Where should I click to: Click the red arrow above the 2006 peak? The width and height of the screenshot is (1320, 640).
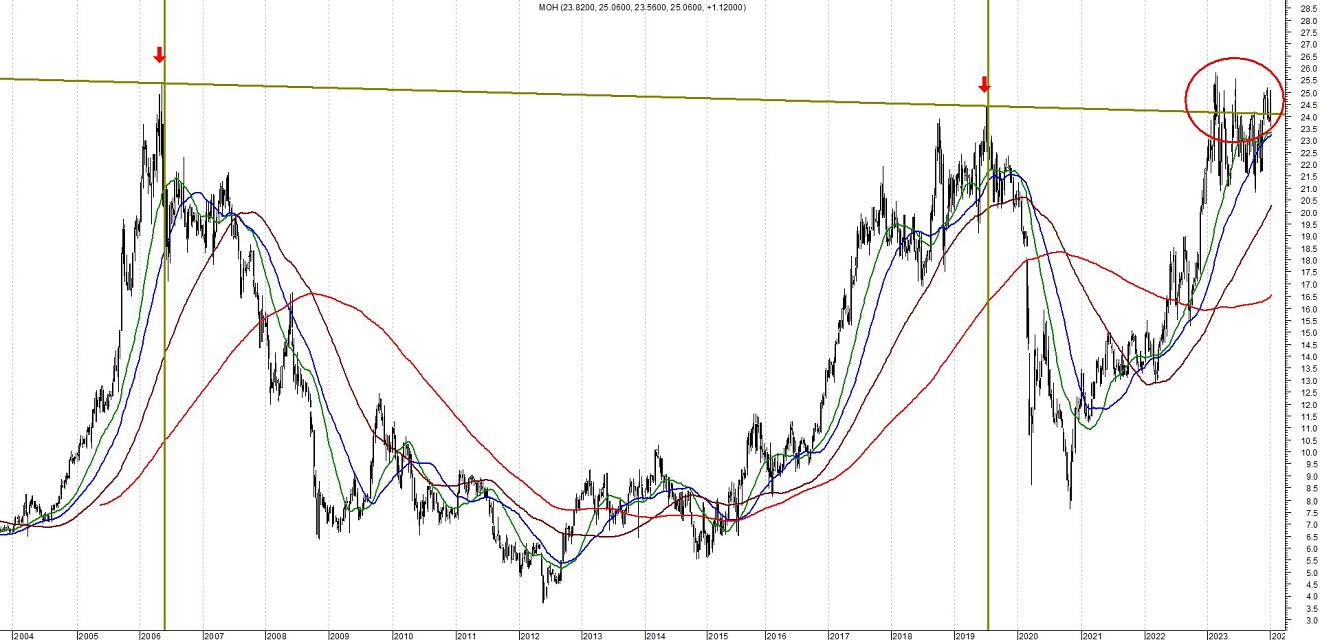(158, 54)
